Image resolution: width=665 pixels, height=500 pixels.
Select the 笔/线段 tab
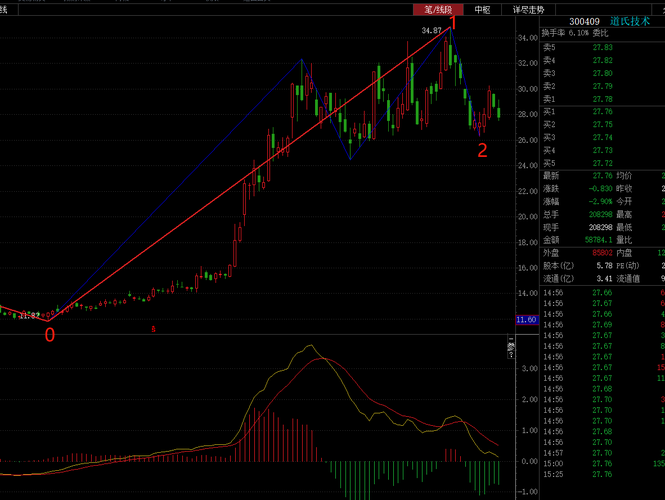[438, 10]
